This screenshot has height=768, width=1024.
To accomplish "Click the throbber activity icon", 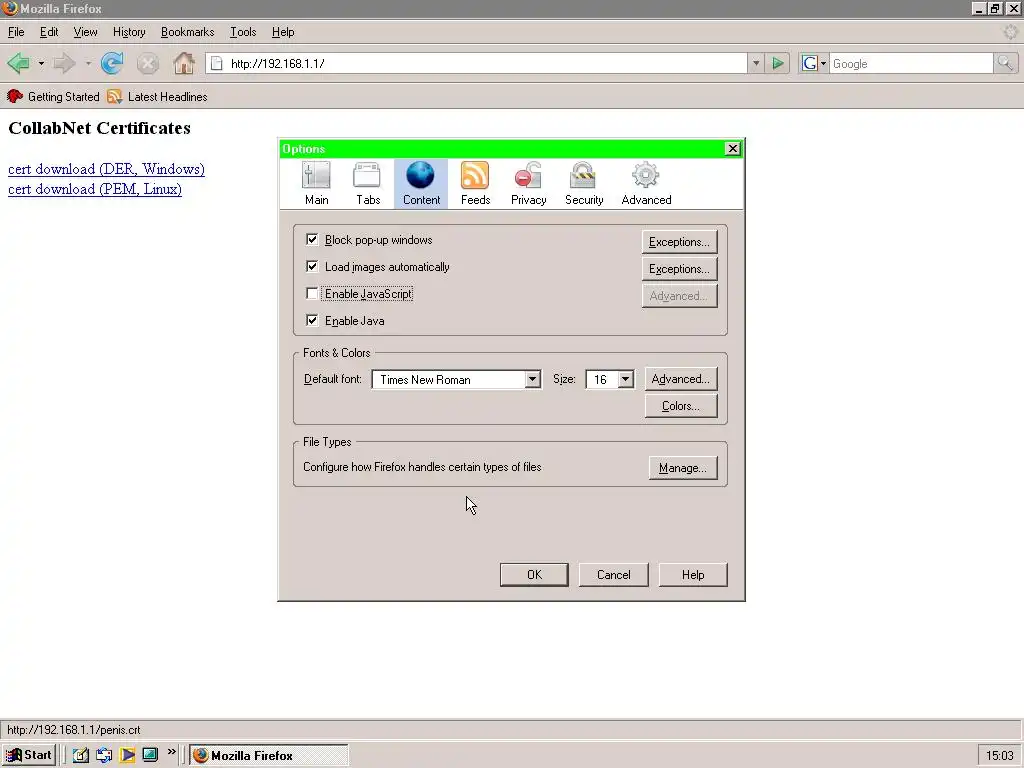I will point(1010,31).
